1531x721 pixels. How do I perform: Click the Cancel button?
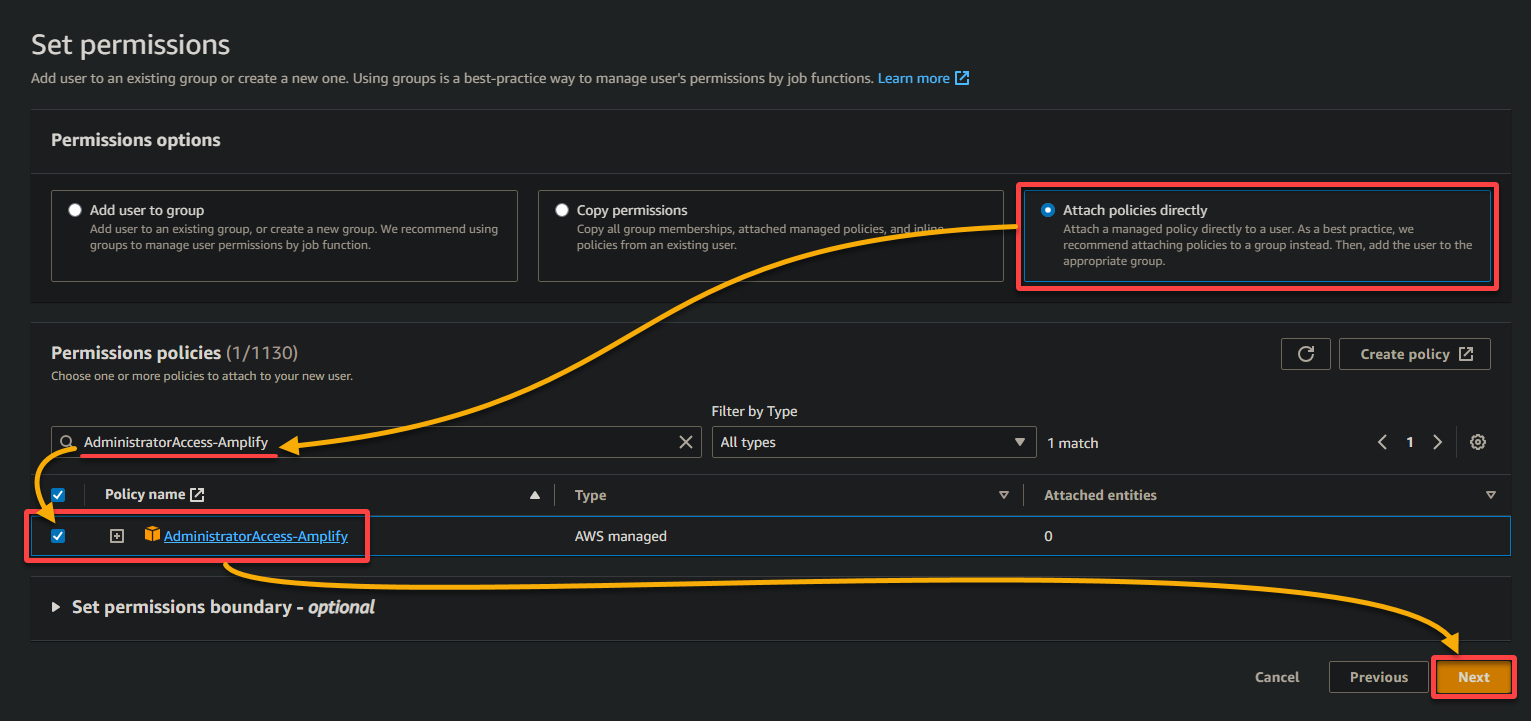tap(1277, 677)
